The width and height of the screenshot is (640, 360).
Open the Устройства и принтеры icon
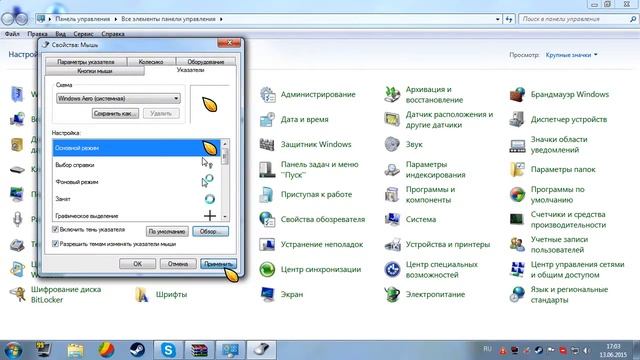pyautogui.click(x=393, y=244)
